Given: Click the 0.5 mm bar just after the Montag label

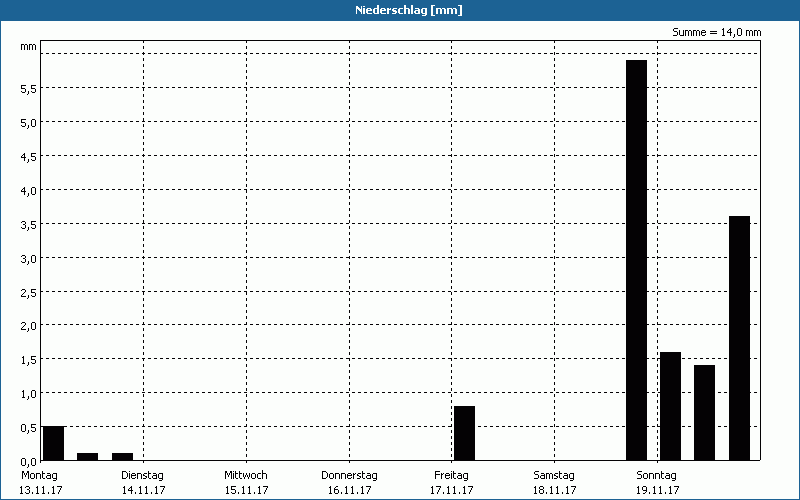Looking at the screenshot, I should [x=54, y=443].
